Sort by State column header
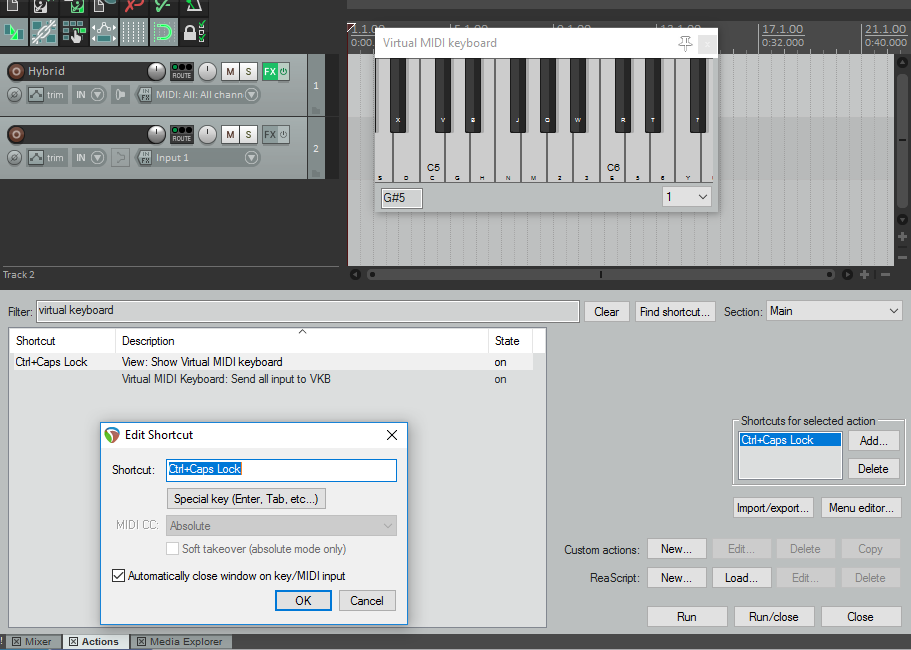 click(511, 341)
